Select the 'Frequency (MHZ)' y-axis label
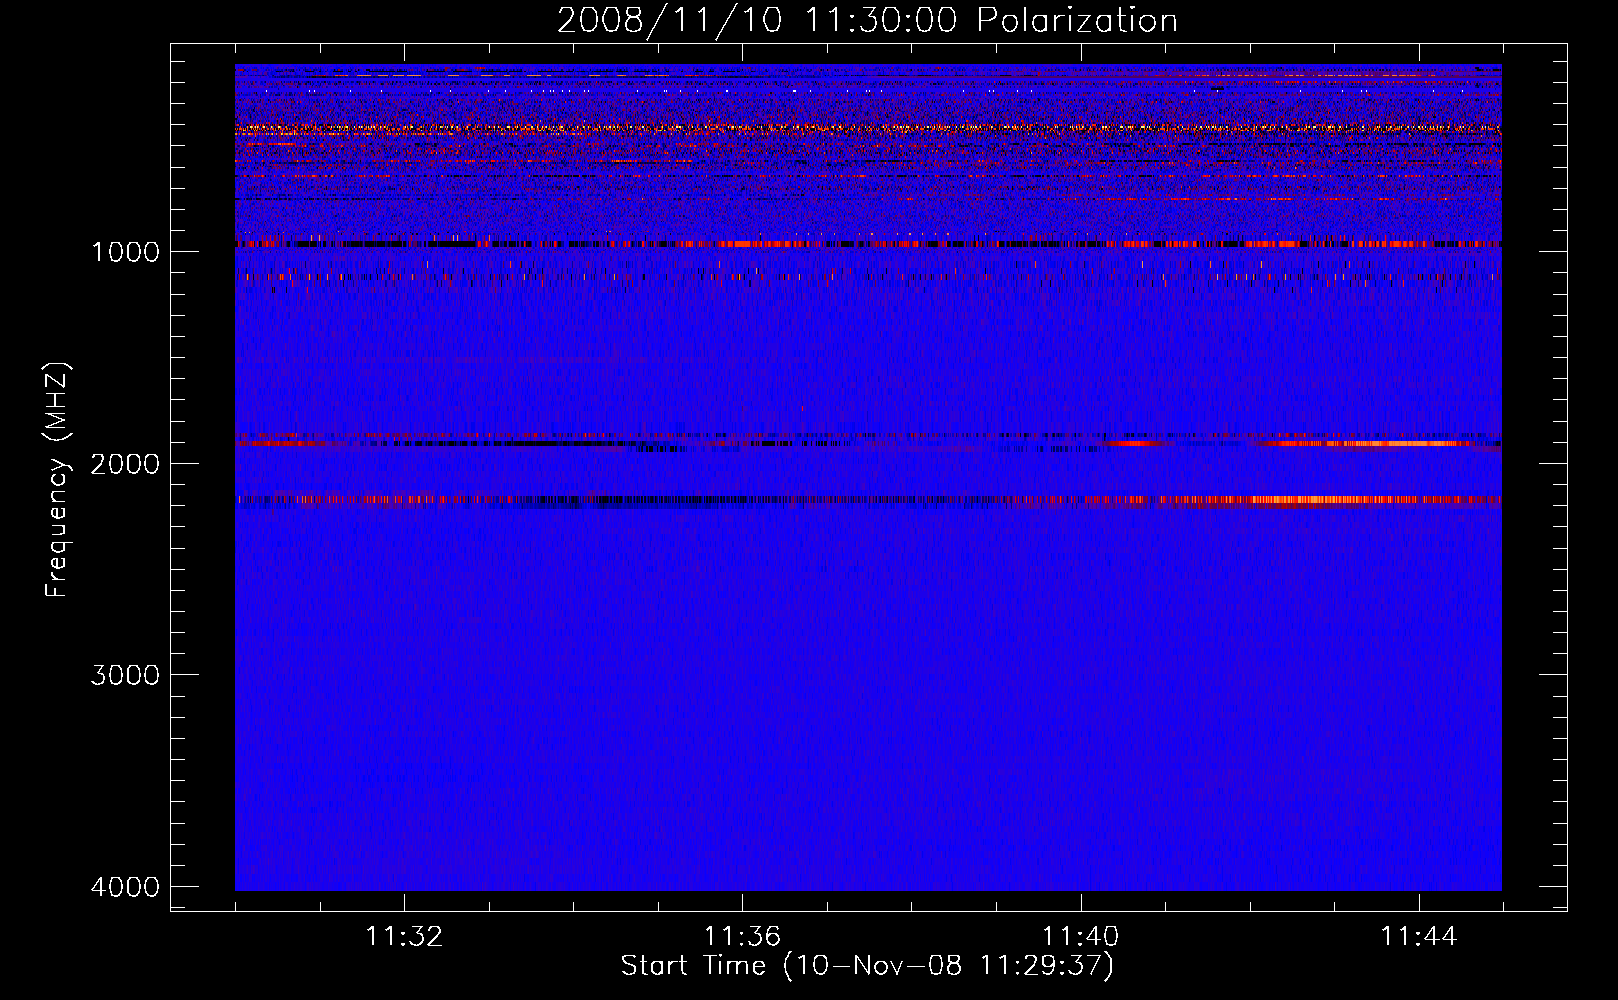The height and width of the screenshot is (1000, 1618). 57,480
